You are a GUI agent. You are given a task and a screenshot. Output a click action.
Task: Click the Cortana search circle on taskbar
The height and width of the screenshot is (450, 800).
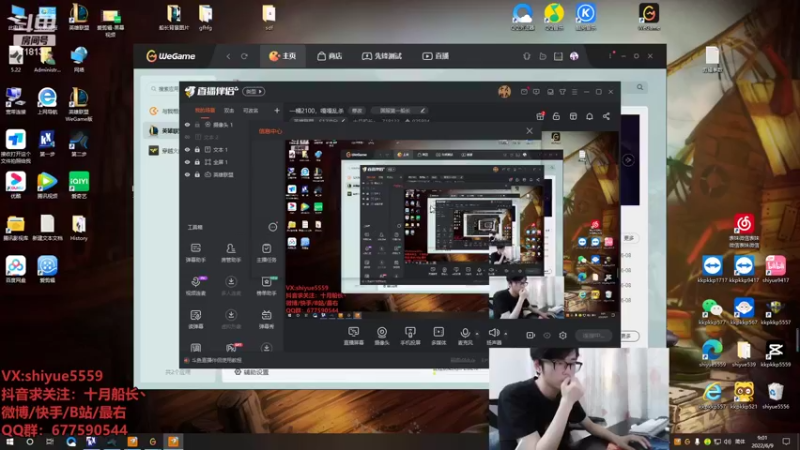point(30,442)
